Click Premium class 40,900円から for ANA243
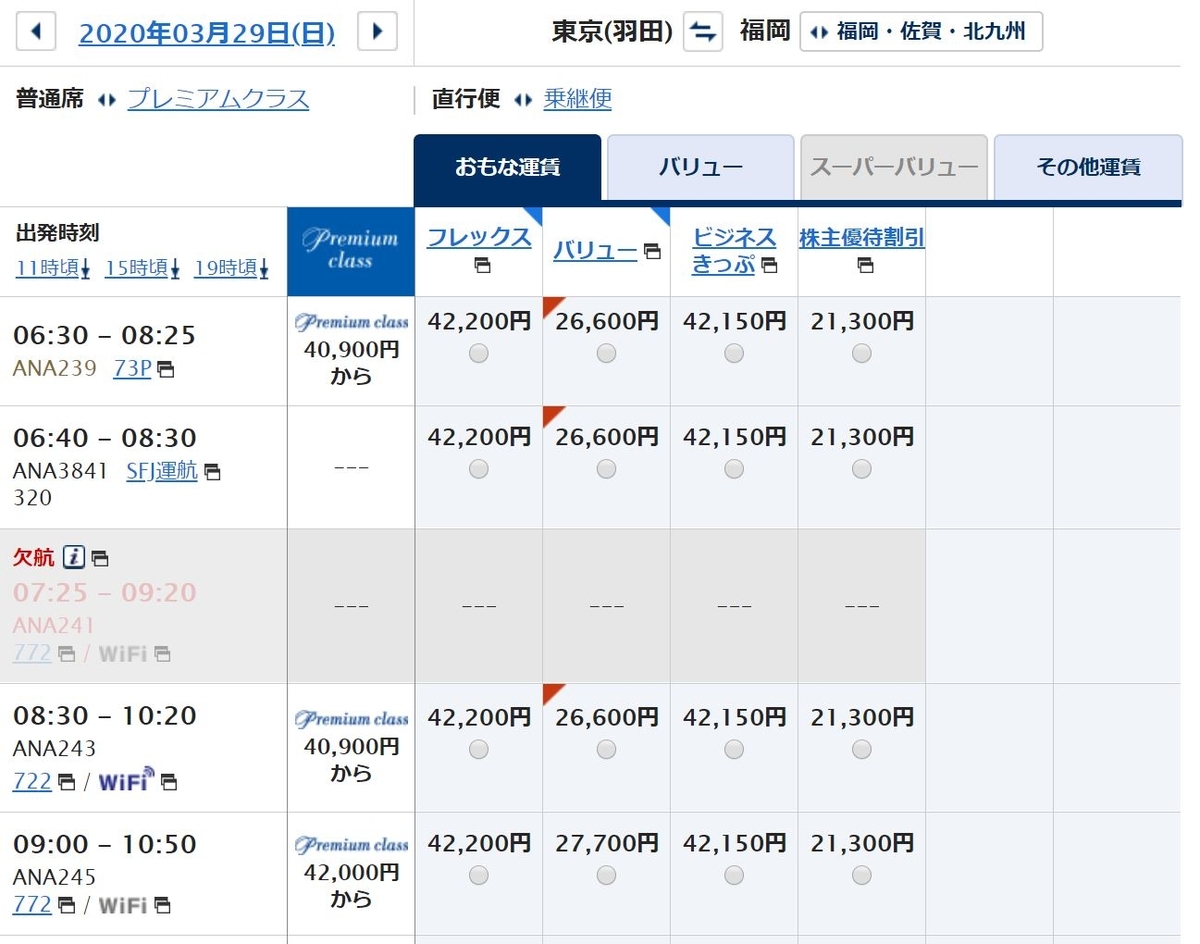The image size is (1200, 944). click(351, 747)
